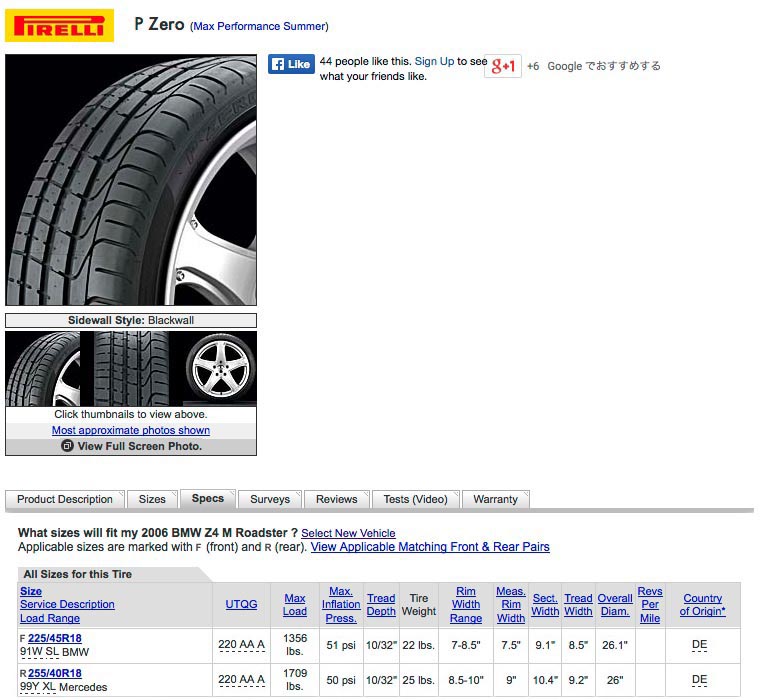Click 91W SL service description text
Image resolution: width=760 pixels, height=700 pixels.
[x=39, y=652]
